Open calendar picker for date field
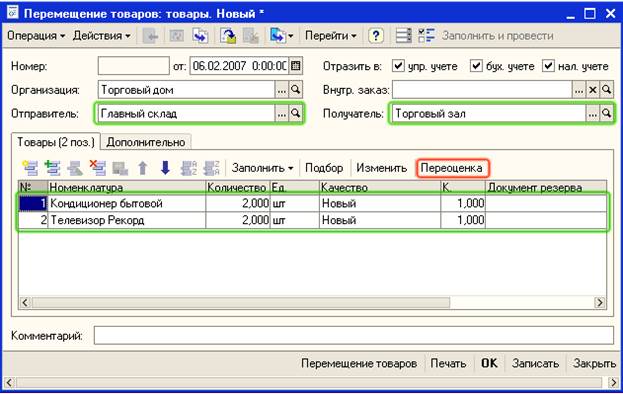The image size is (623, 394). [295, 66]
